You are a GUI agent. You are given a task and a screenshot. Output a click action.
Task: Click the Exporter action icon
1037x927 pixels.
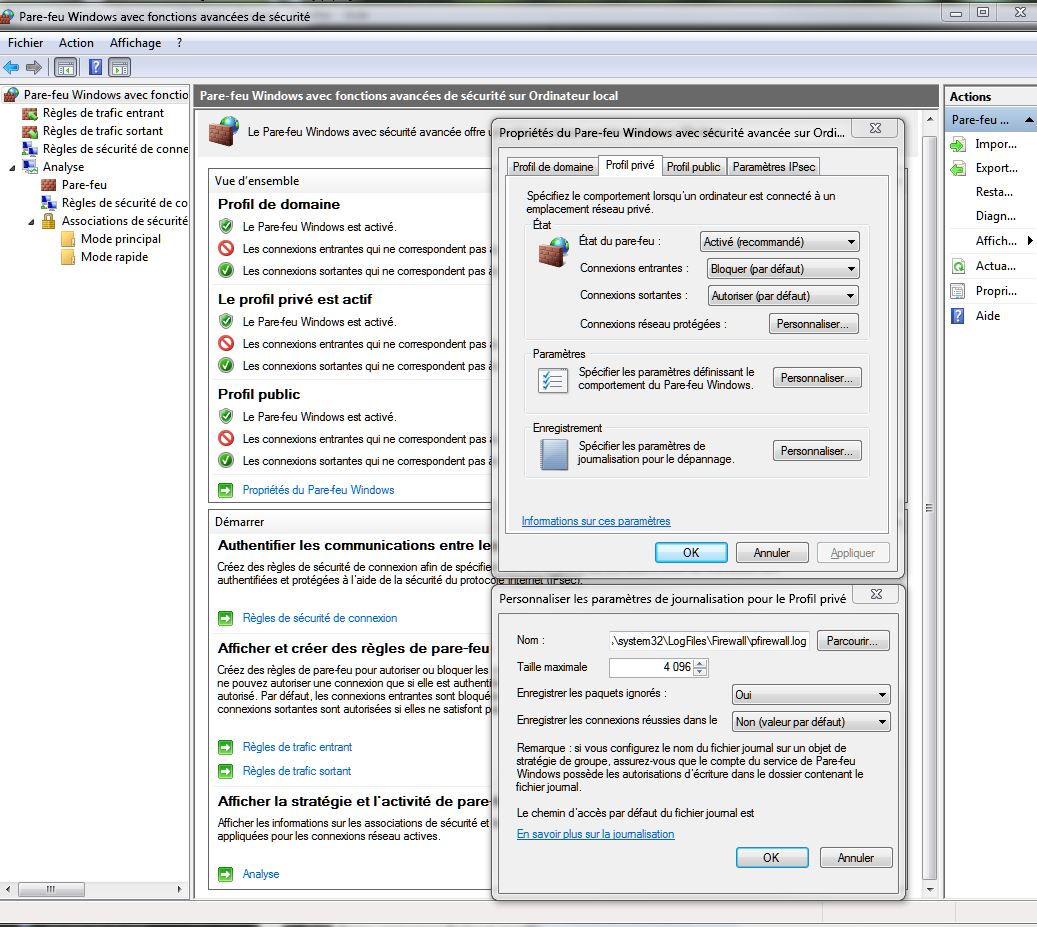tap(958, 169)
